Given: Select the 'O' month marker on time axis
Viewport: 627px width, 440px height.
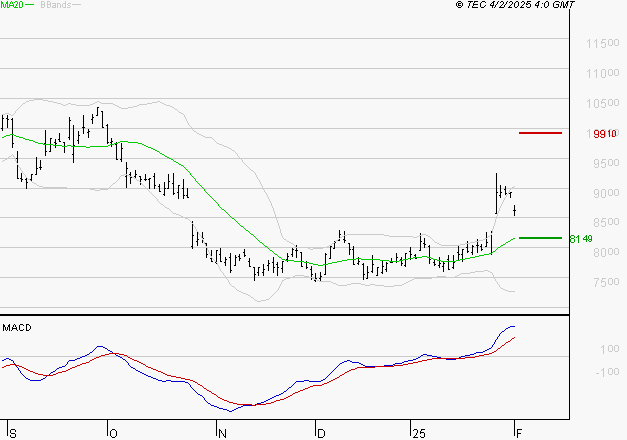Looking at the screenshot, I should coord(113,433).
